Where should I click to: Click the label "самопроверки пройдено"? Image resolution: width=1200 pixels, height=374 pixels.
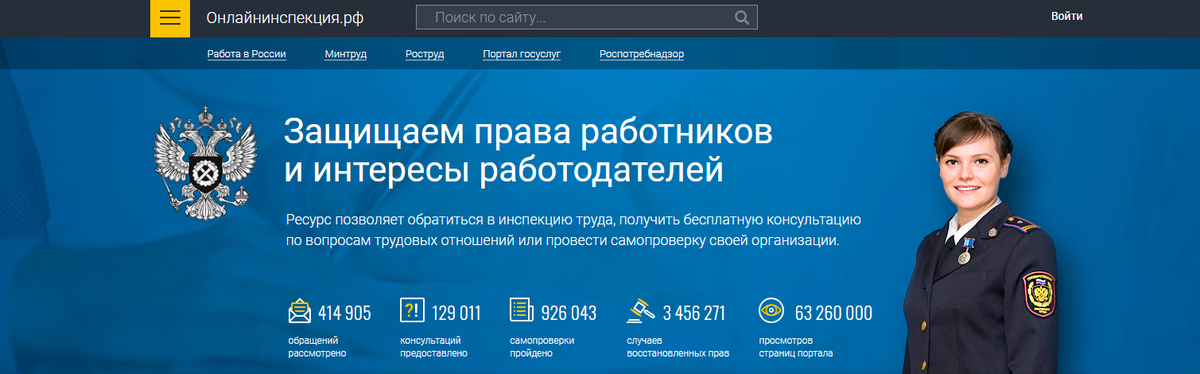click(x=543, y=347)
